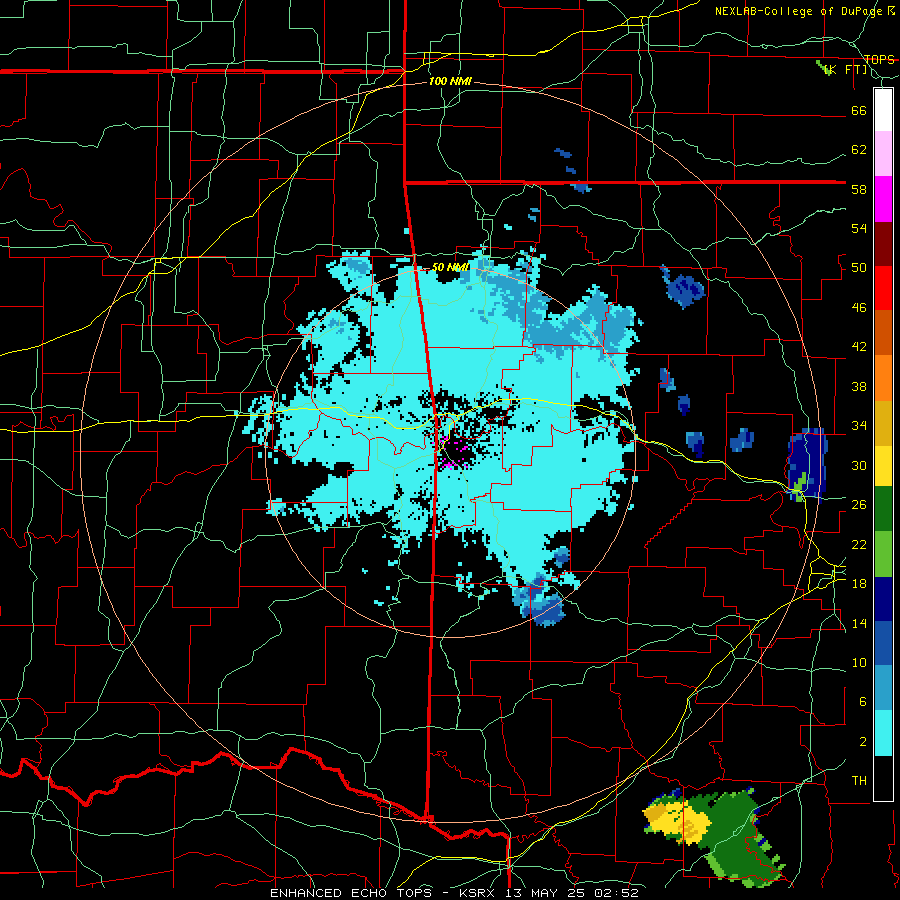The image size is (900, 900).
Task: Pick the navy blue legend swatch
Action: click(883, 599)
